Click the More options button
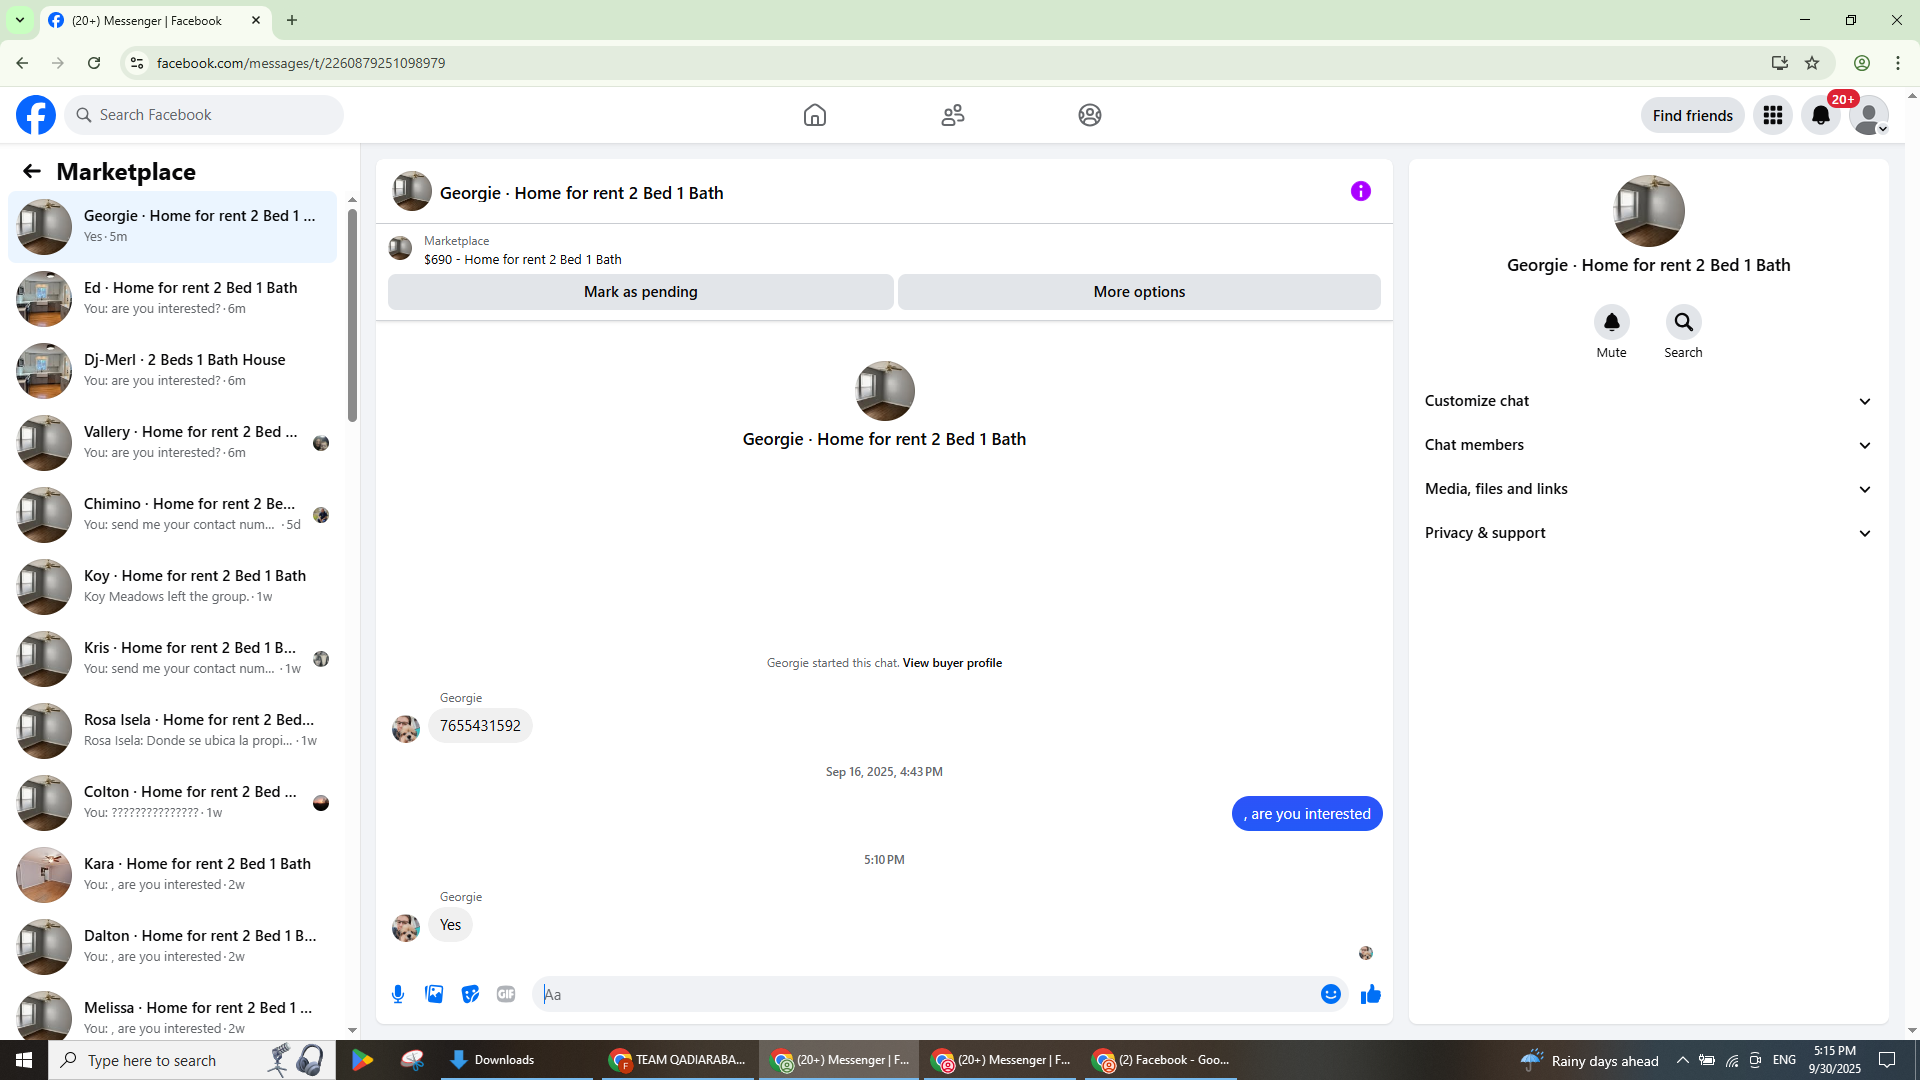The width and height of the screenshot is (1920, 1080). 1139,292
